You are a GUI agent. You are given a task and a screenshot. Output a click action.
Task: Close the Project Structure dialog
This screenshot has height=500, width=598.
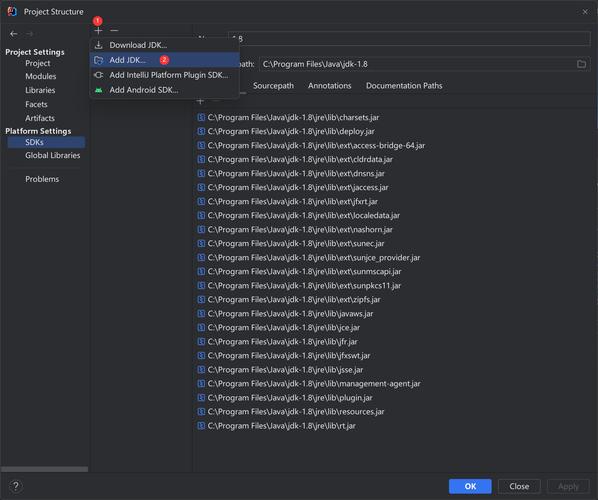585,12
